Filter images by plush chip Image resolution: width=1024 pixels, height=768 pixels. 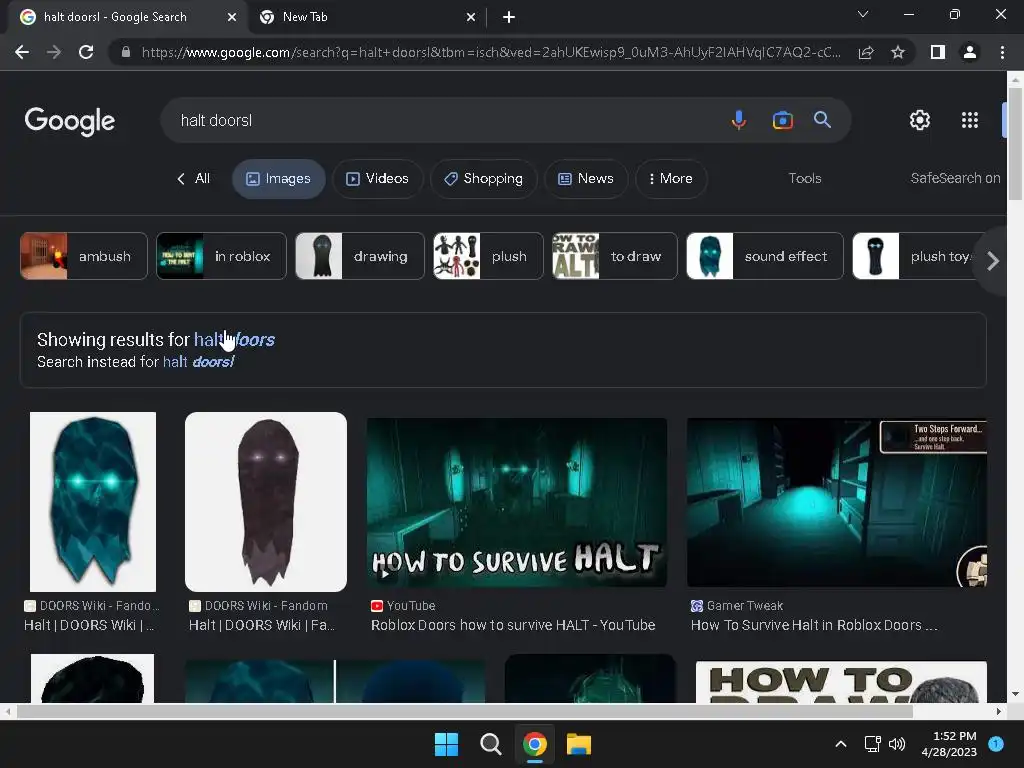pos(488,256)
